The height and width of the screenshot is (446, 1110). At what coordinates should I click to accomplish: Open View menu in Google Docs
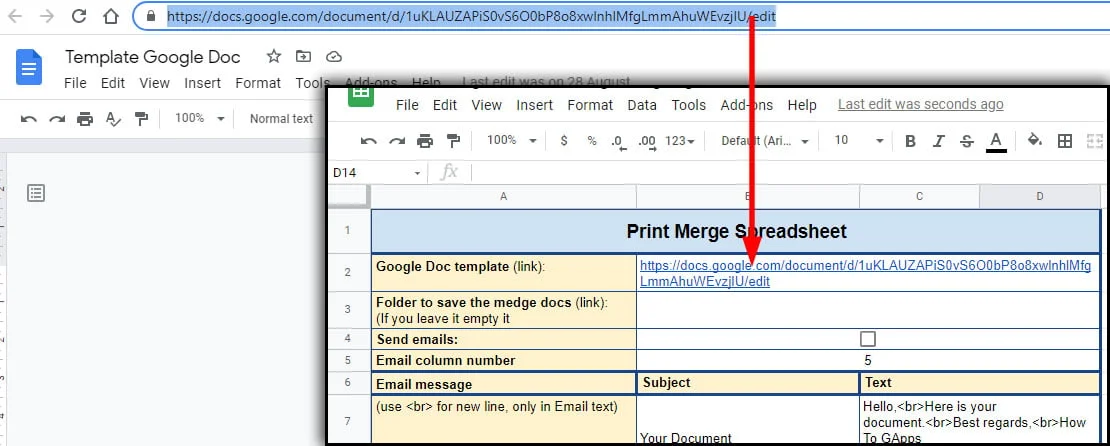coord(154,83)
